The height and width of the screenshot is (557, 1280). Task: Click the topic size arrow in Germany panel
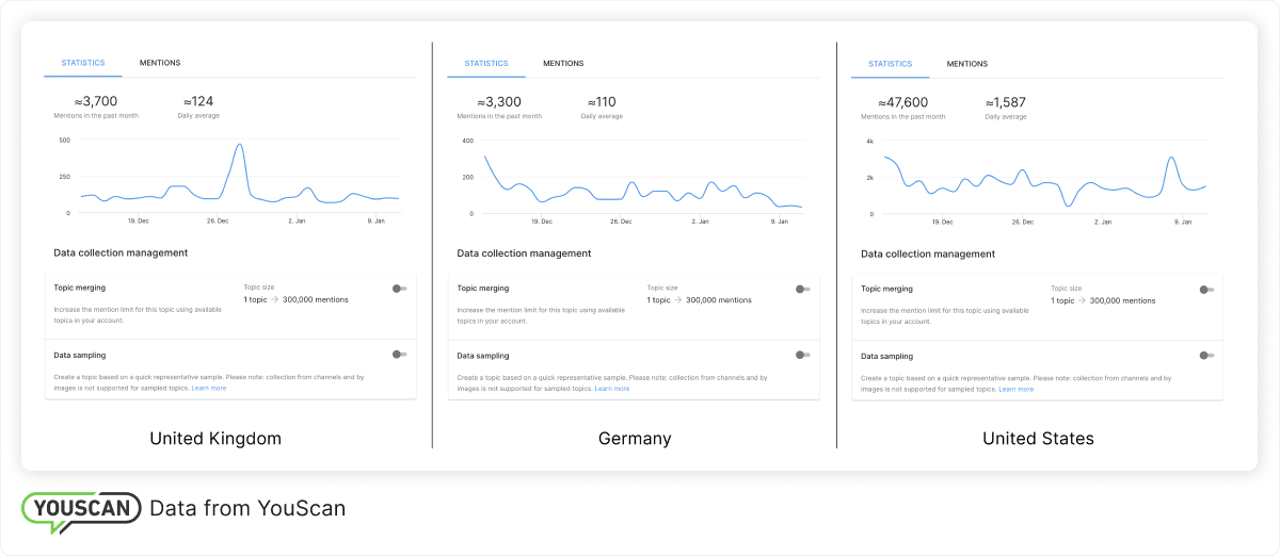click(677, 300)
